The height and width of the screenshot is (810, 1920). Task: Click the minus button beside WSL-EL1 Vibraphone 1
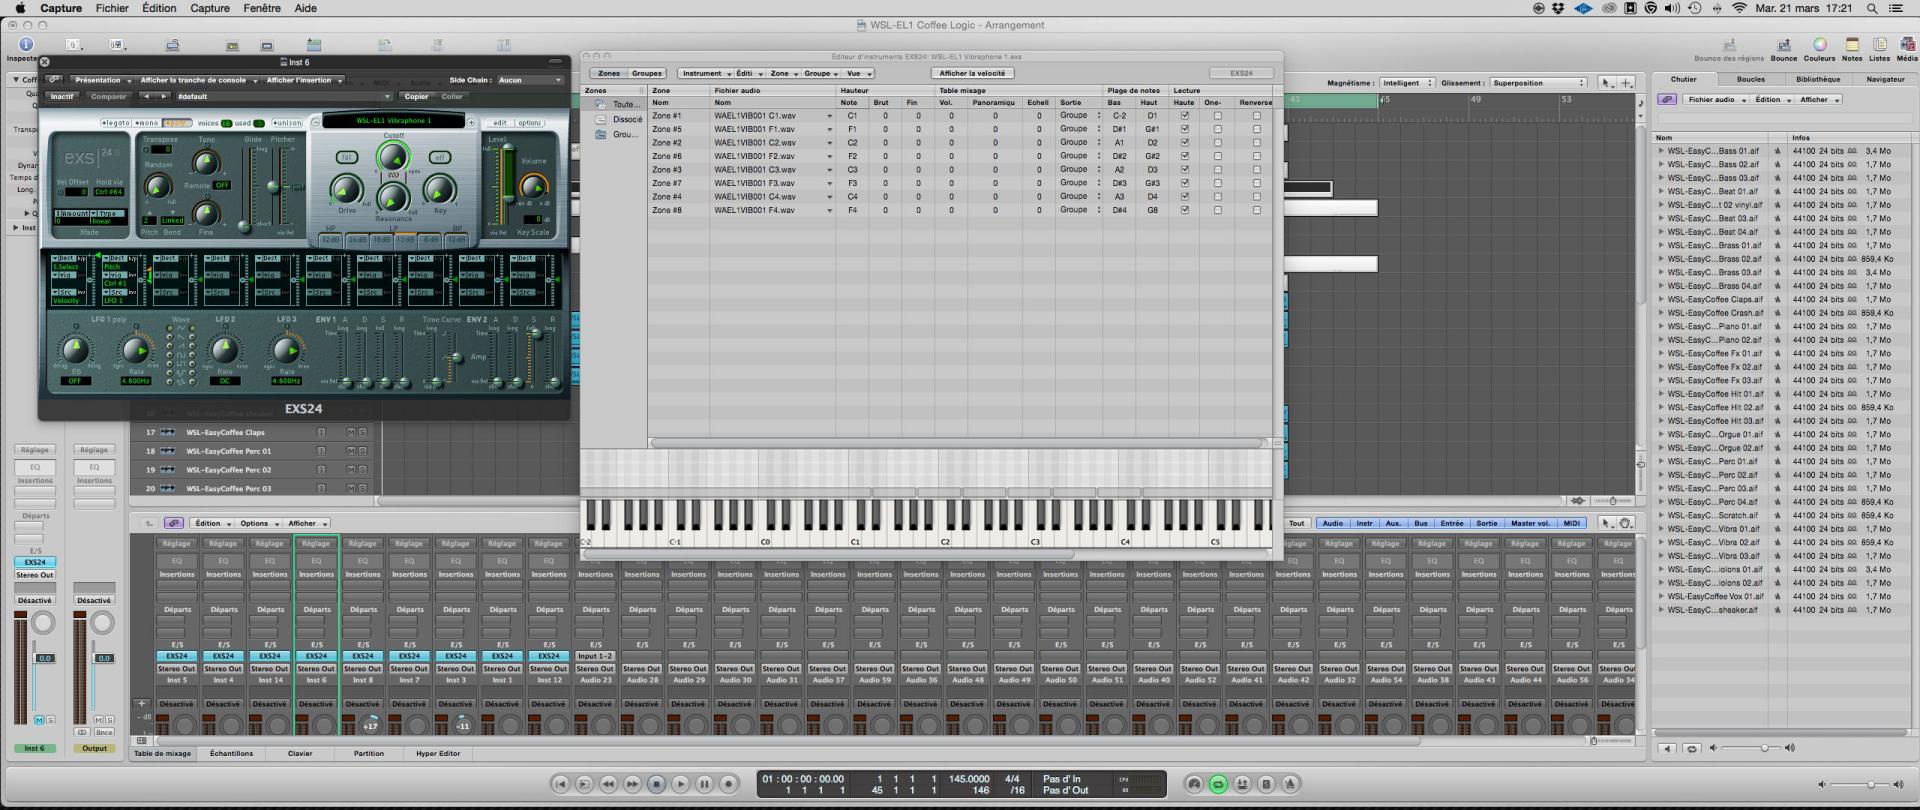pos(316,123)
